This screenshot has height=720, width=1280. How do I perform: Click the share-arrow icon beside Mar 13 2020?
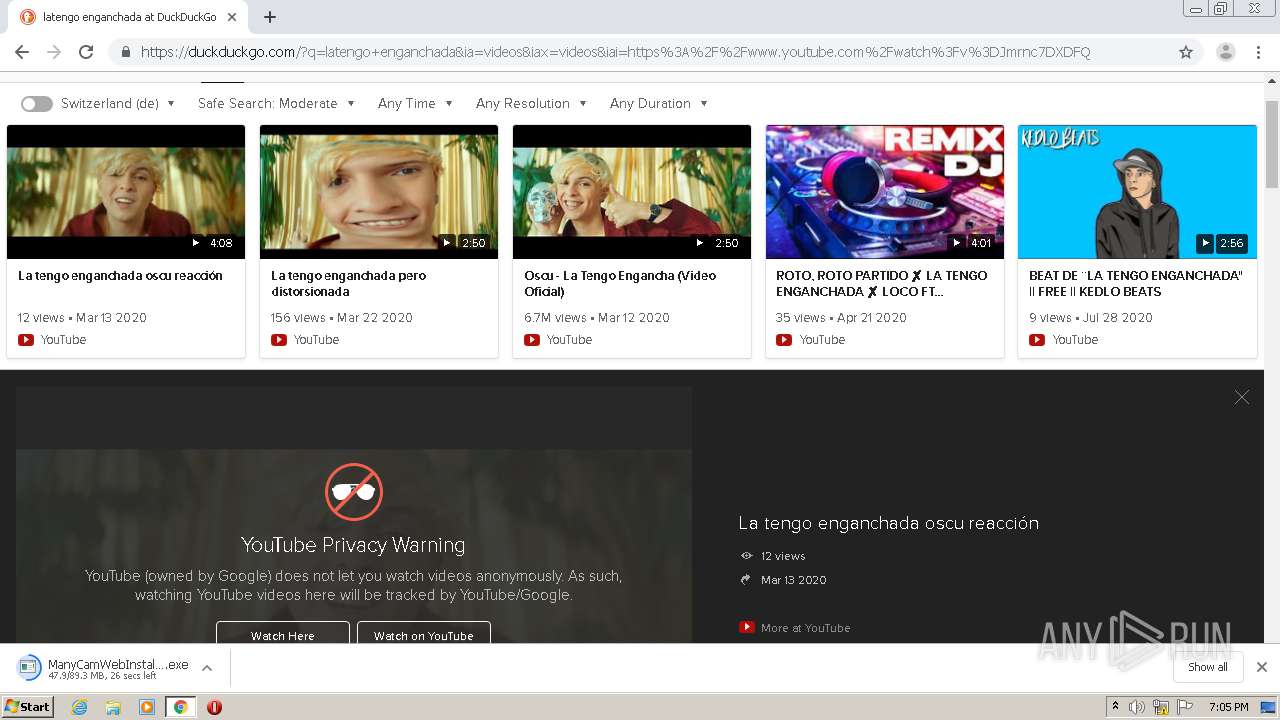tap(746, 580)
